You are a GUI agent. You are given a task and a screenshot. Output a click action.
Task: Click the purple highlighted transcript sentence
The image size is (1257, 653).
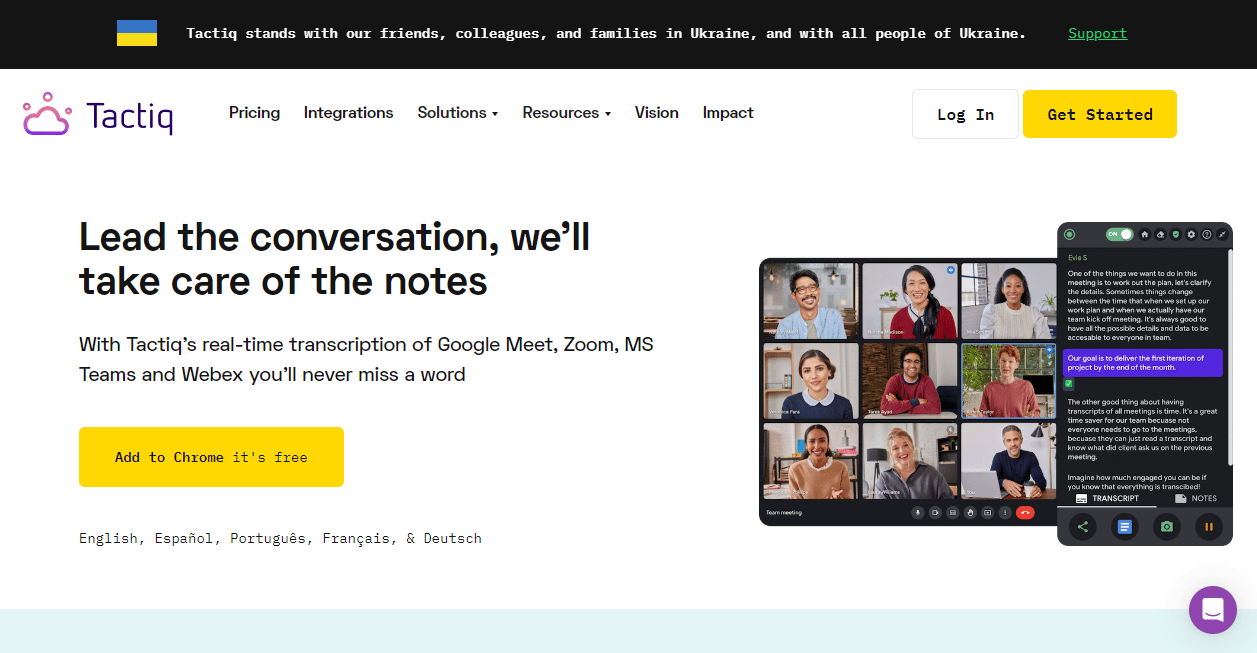pyautogui.click(x=1143, y=363)
